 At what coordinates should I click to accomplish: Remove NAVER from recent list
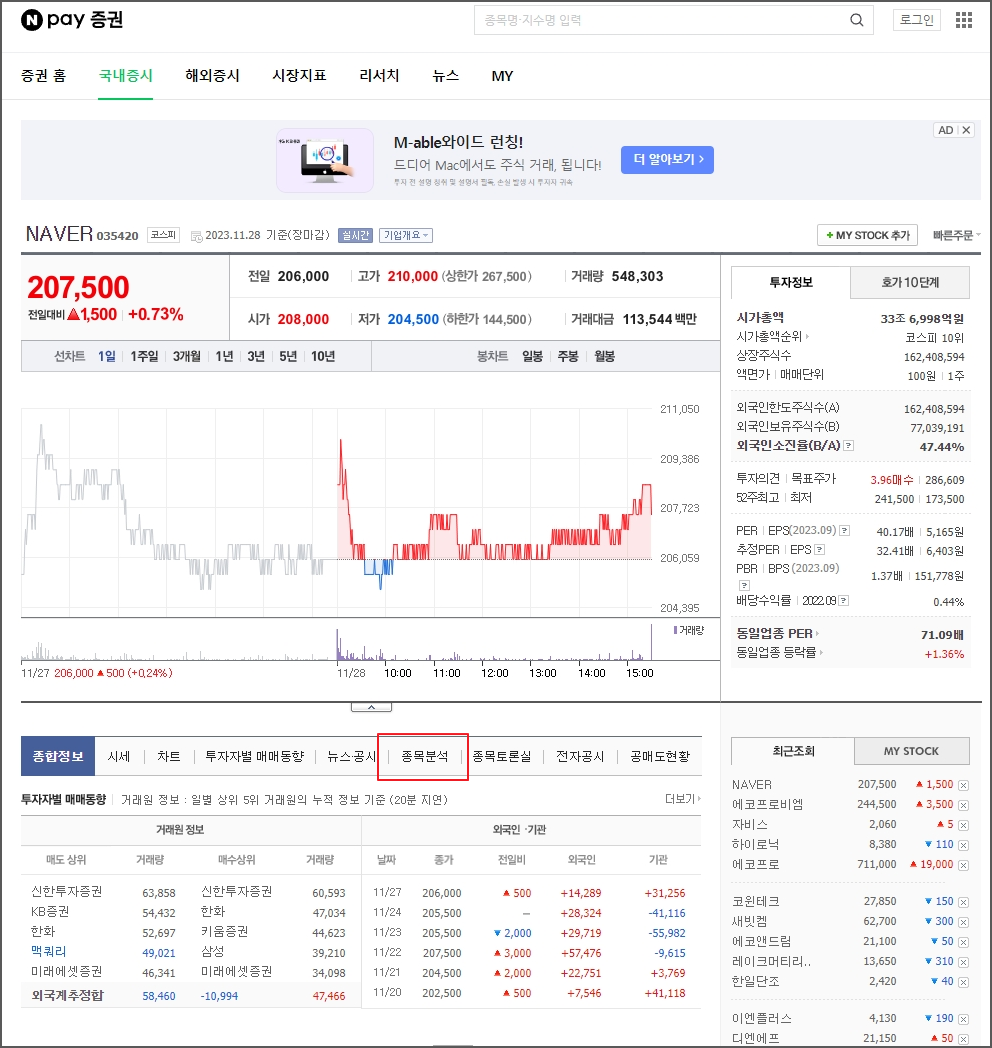coord(963,785)
